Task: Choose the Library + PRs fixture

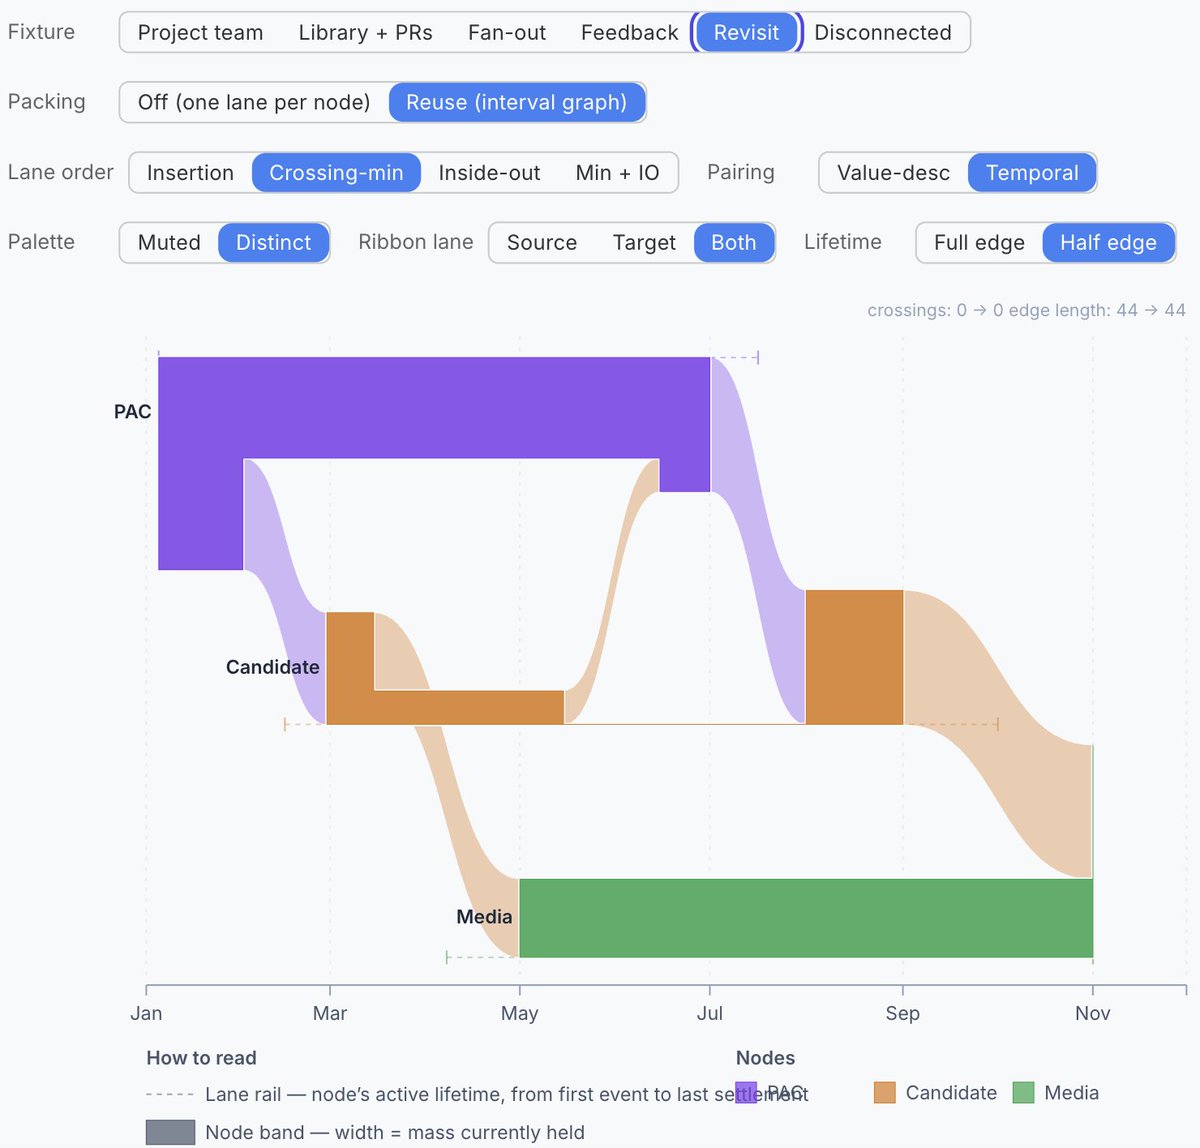Action: 365,32
